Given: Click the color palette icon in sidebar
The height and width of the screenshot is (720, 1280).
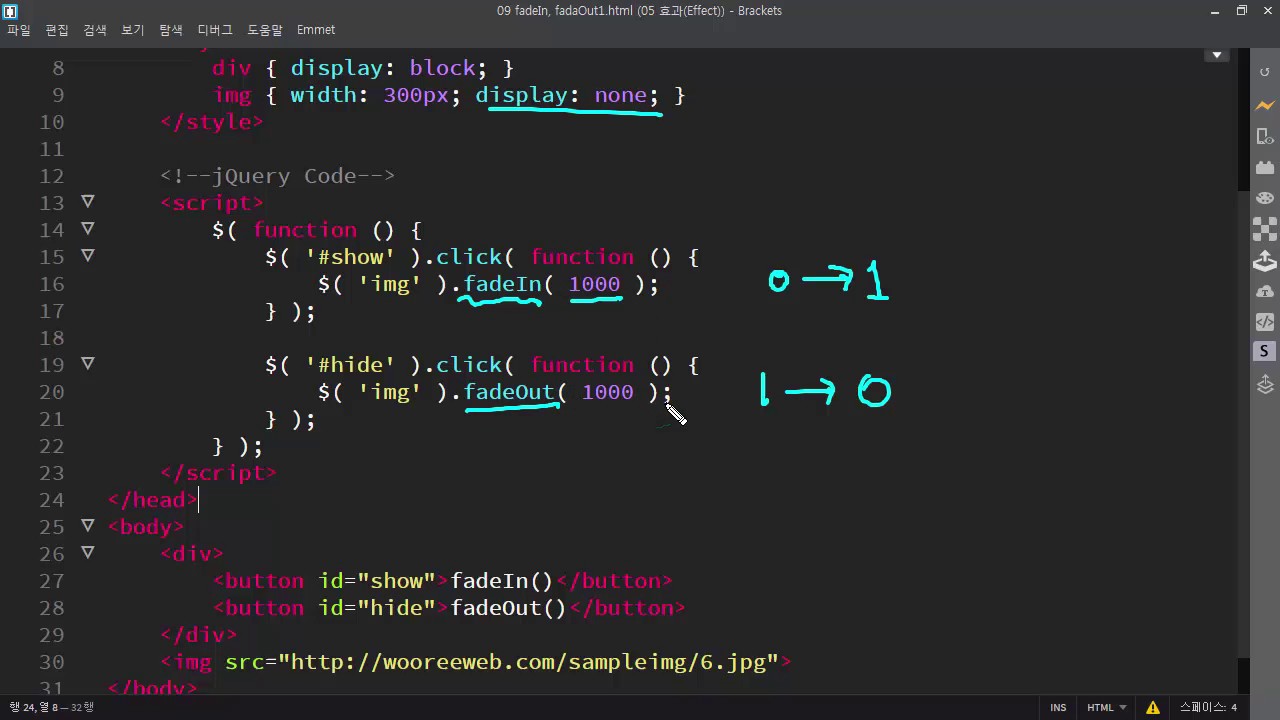Looking at the screenshot, I should click(x=1264, y=198).
